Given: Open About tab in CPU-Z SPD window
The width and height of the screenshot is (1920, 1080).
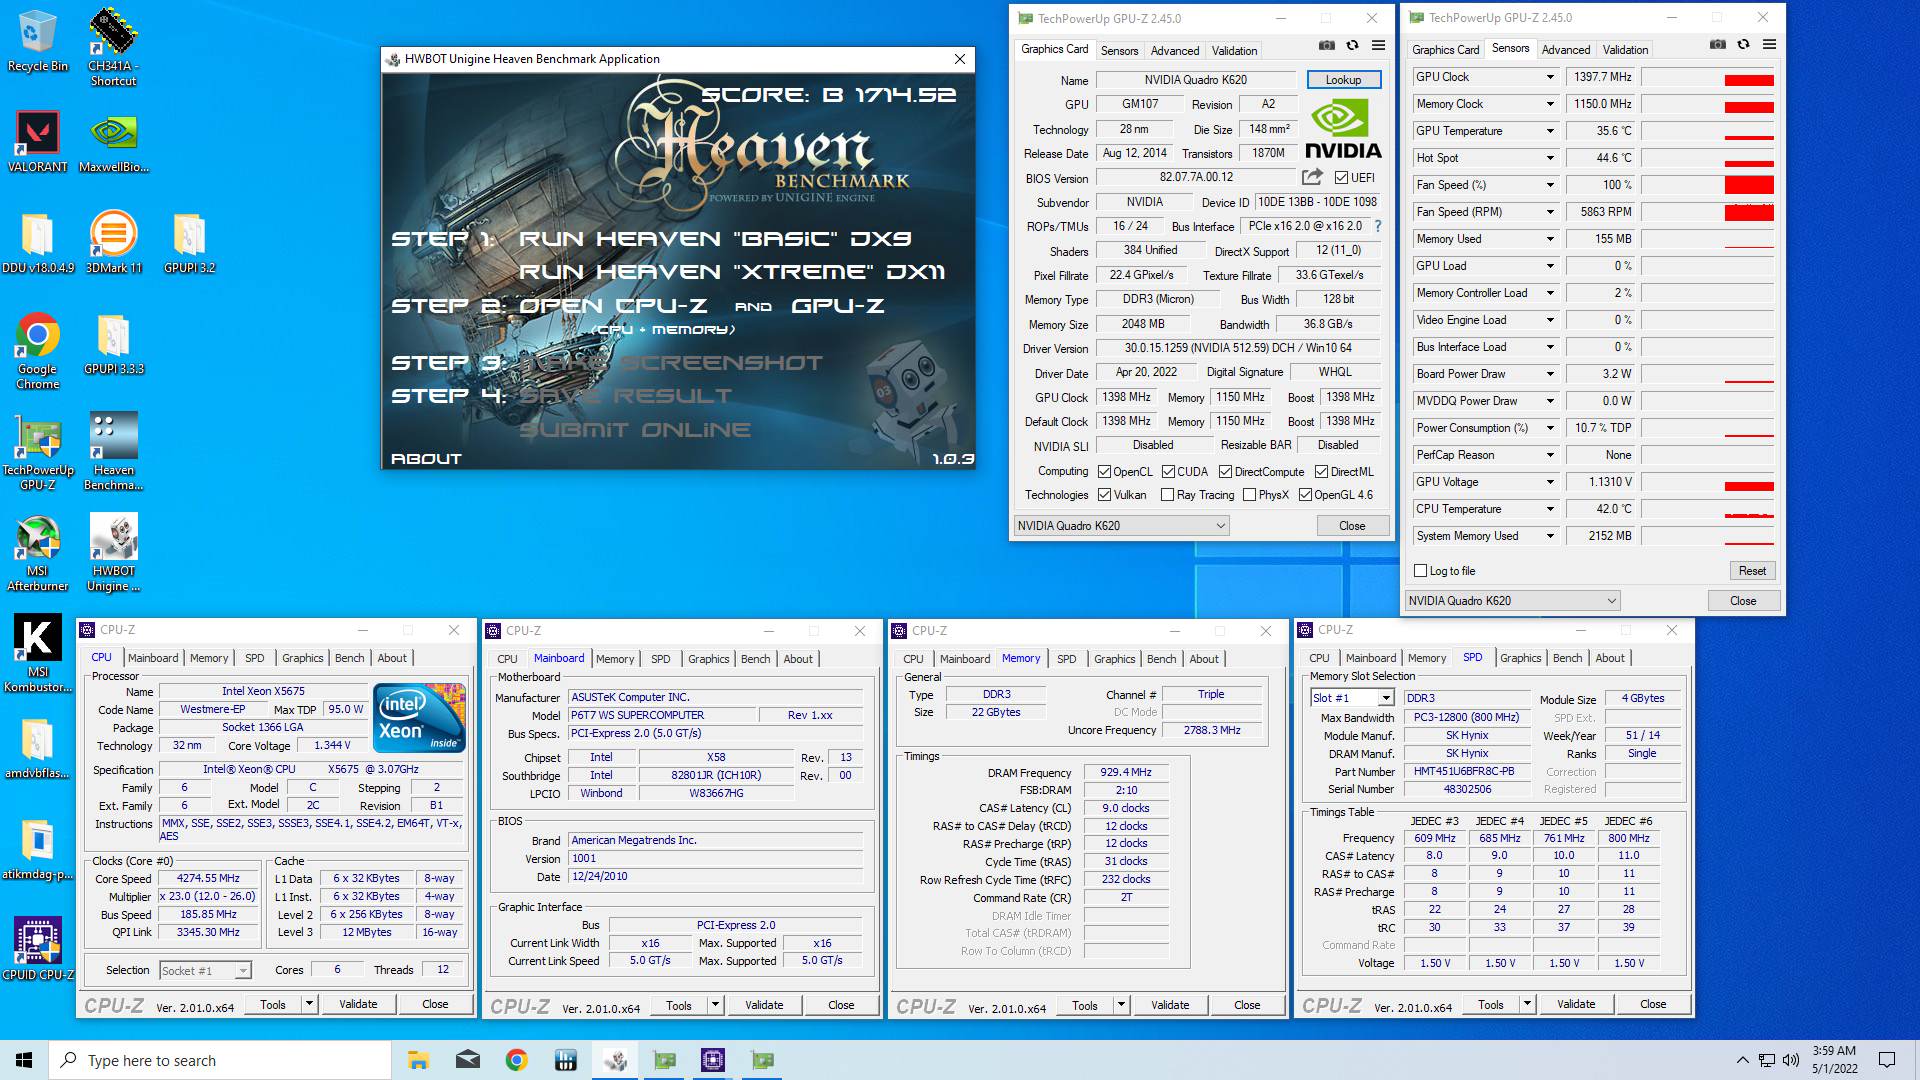Looking at the screenshot, I should (1609, 658).
